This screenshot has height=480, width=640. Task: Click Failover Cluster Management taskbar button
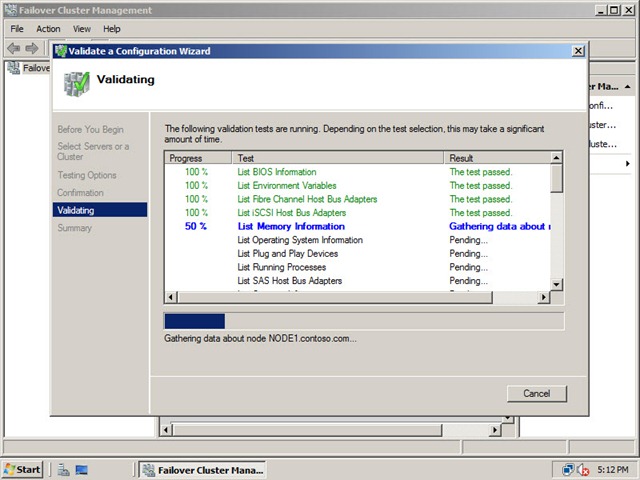[202, 470]
